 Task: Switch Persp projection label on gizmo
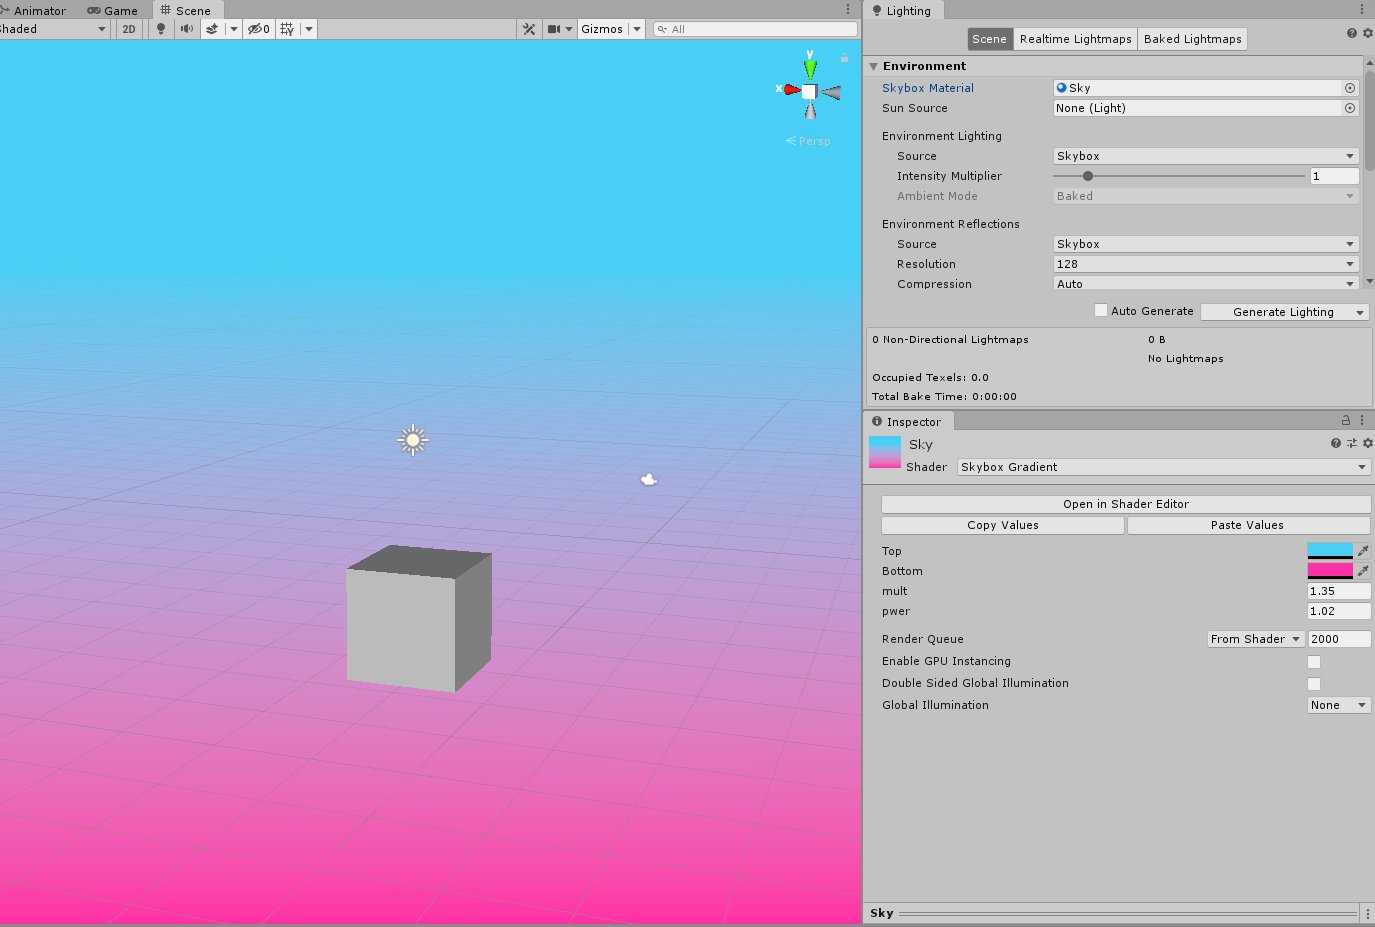(x=808, y=141)
